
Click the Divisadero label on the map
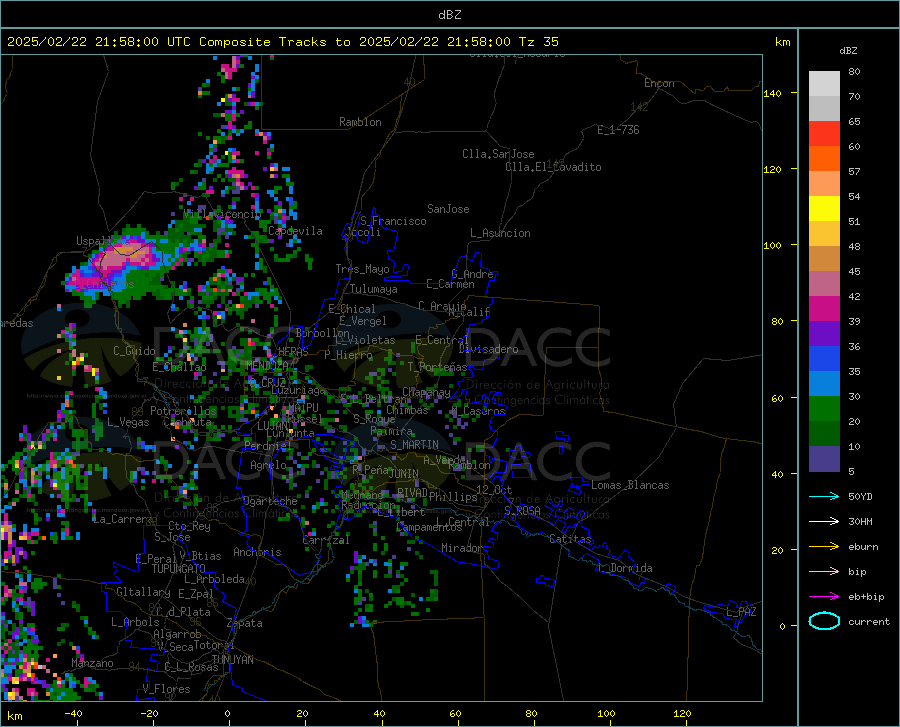pyautogui.click(x=488, y=349)
